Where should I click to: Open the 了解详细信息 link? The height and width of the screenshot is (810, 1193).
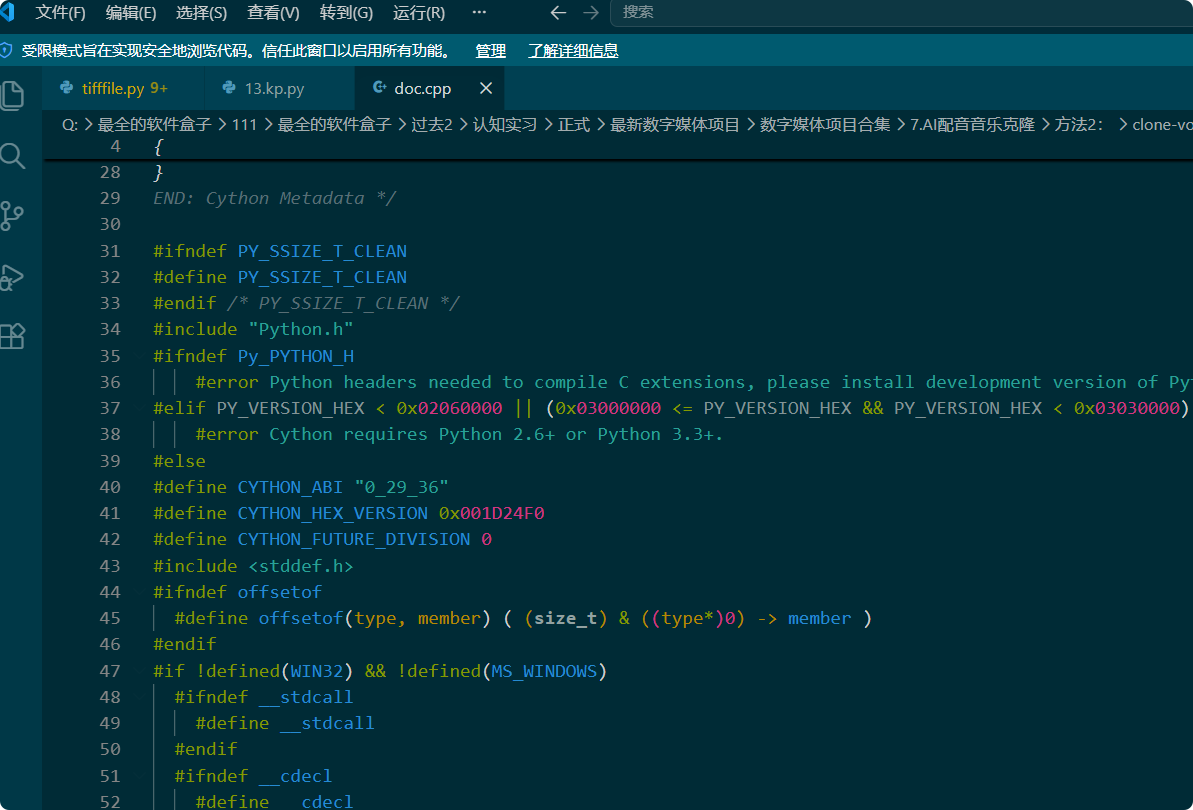(x=573, y=51)
